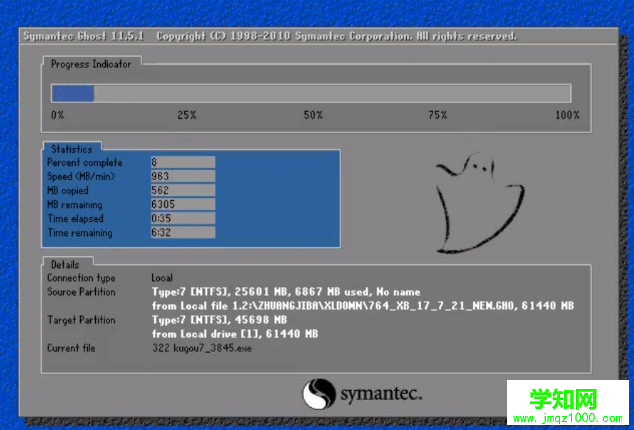Viewport: 634px width, 430px height.
Task: Click the 25% progress label
Action: pyautogui.click(x=187, y=115)
